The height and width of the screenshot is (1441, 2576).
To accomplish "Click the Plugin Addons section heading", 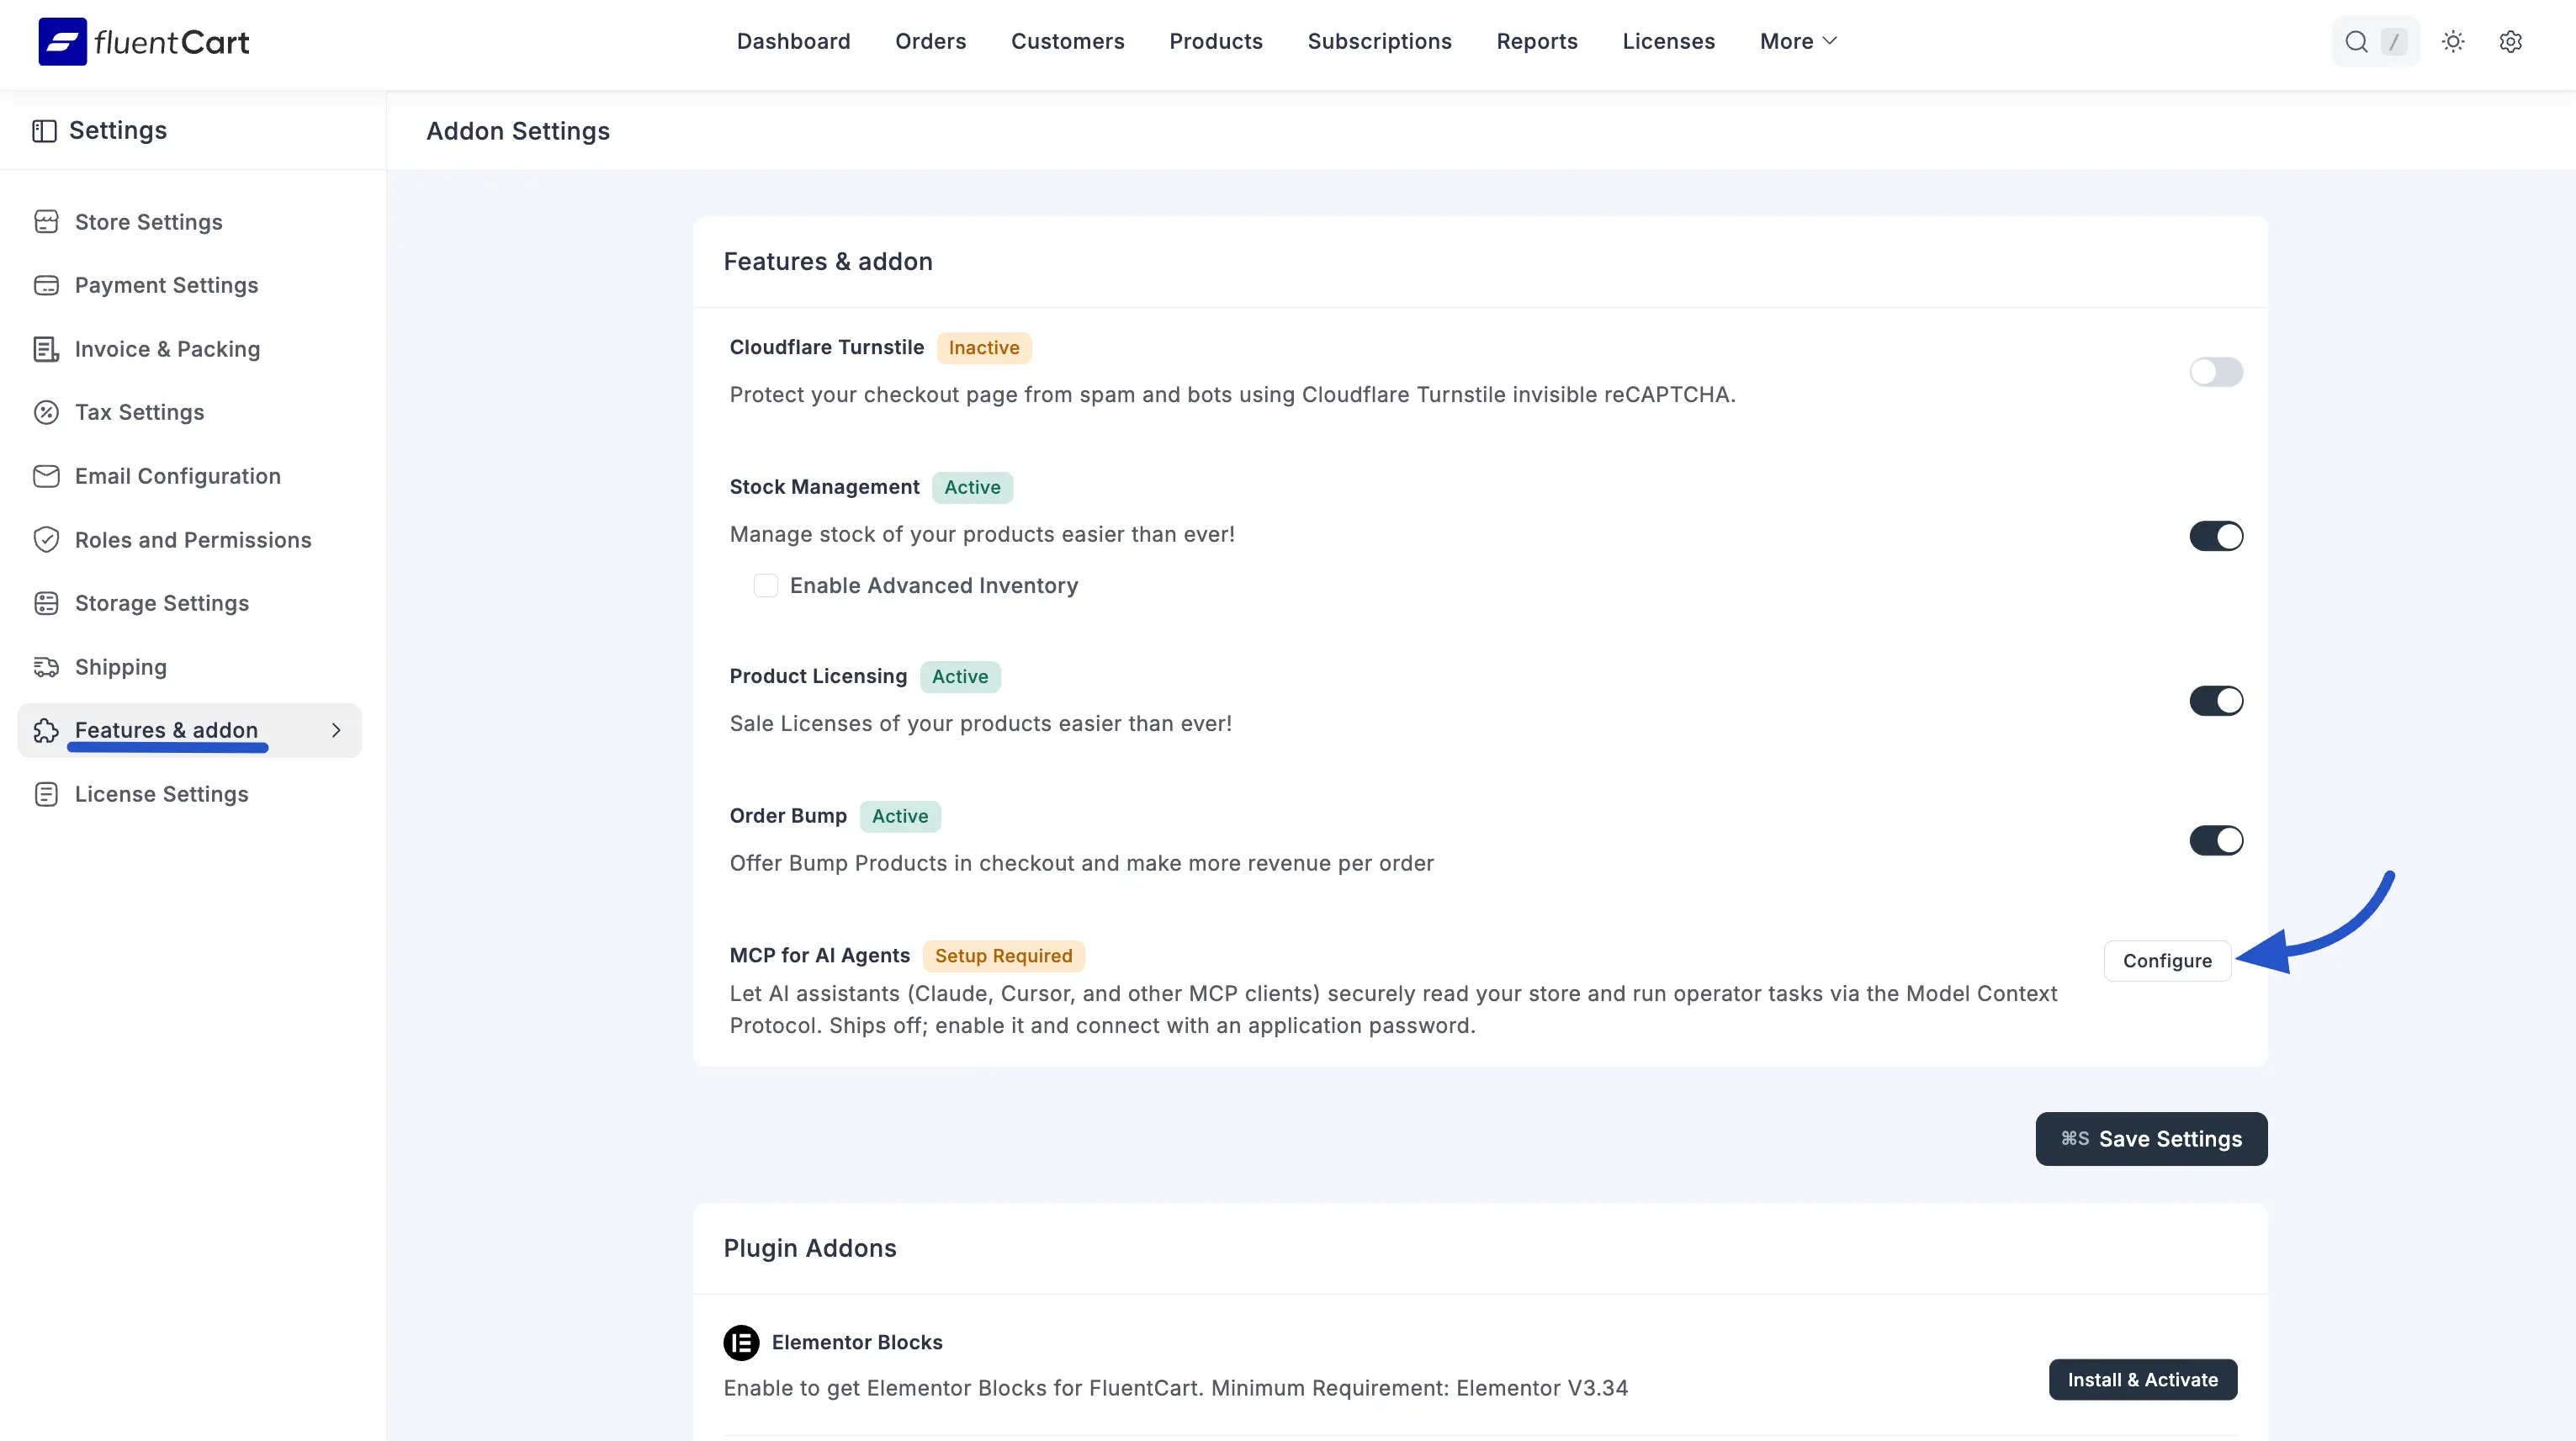I will pyautogui.click(x=810, y=1248).
